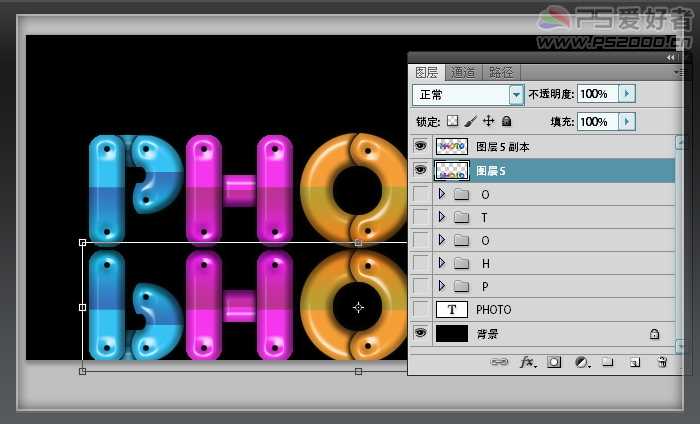Click the folder icon of group T
Viewport: 700px width, 424px height.
click(x=462, y=217)
